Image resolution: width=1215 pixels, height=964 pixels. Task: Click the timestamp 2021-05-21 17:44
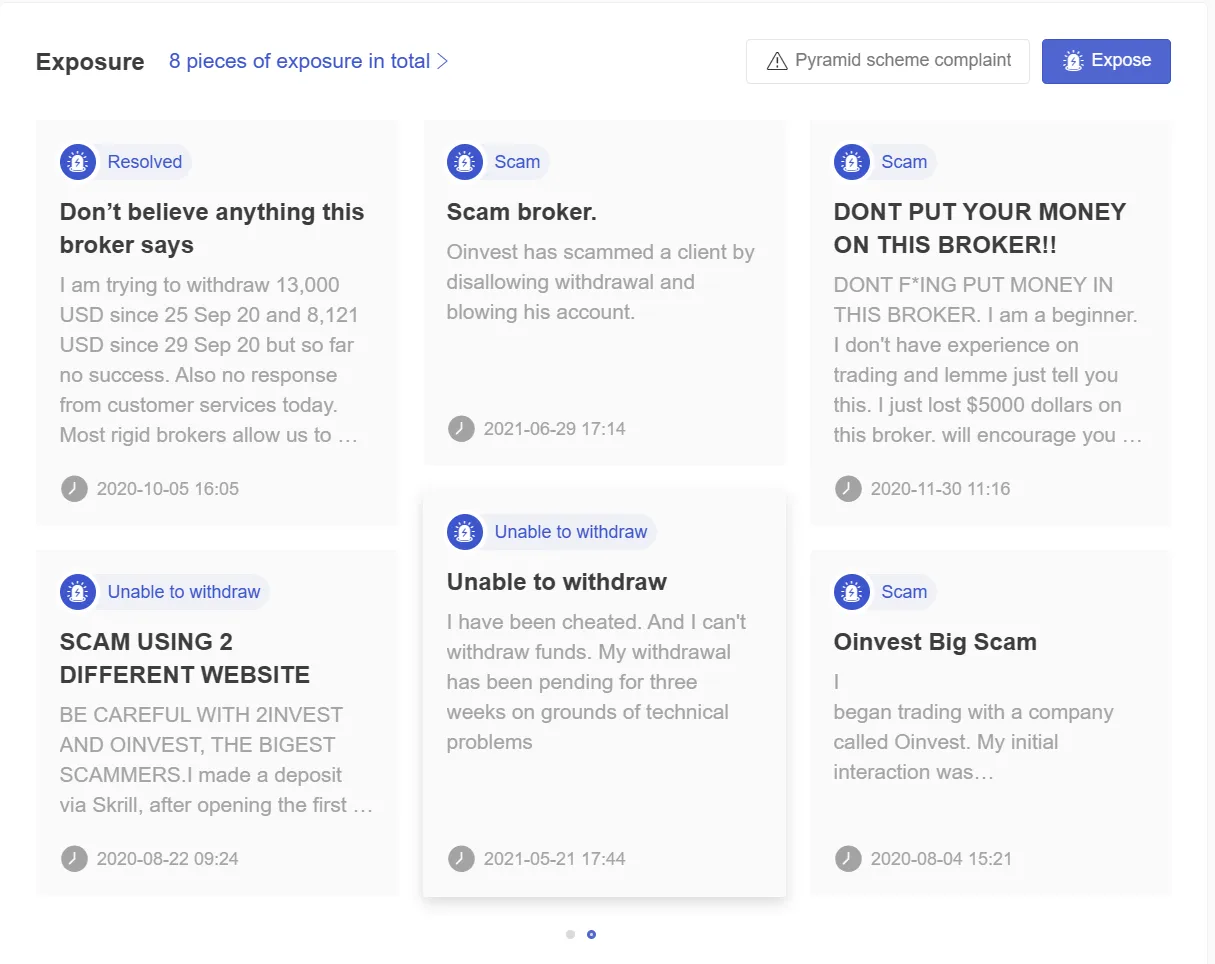tap(555, 859)
